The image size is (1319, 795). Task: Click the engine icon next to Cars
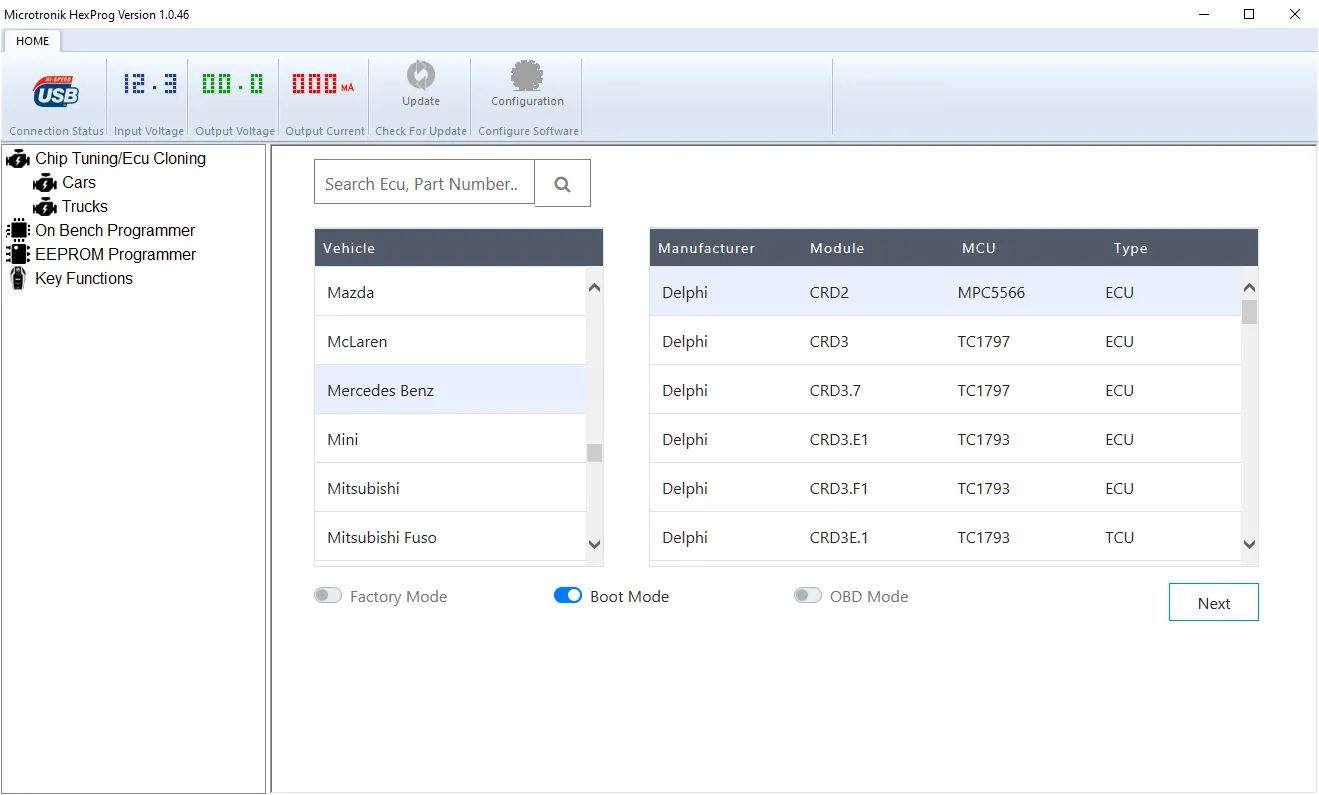point(45,183)
